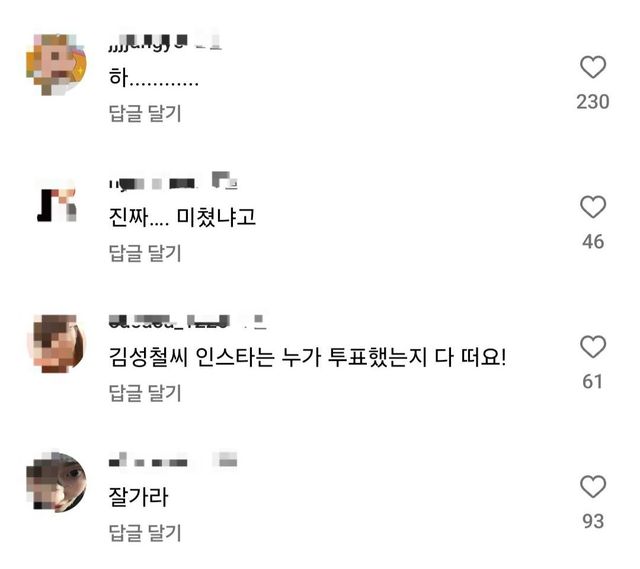Open avatar next to "진짜.... 미쳤냐고"
Image resolution: width=640 pixels, height=569 pixels.
[x=55, y=204]
